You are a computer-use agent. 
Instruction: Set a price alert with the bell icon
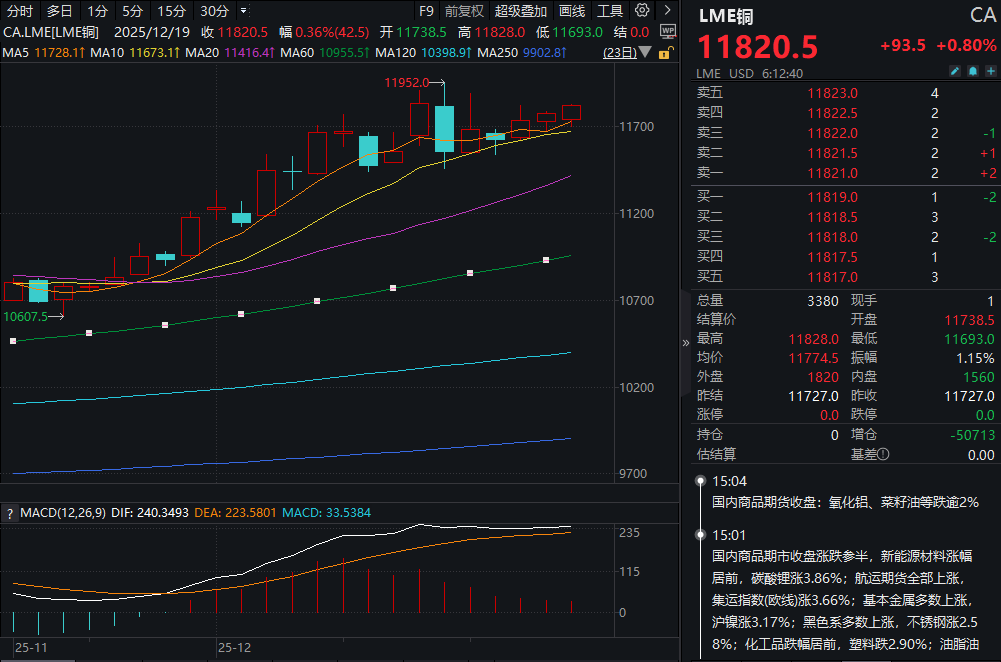point(971,72)
